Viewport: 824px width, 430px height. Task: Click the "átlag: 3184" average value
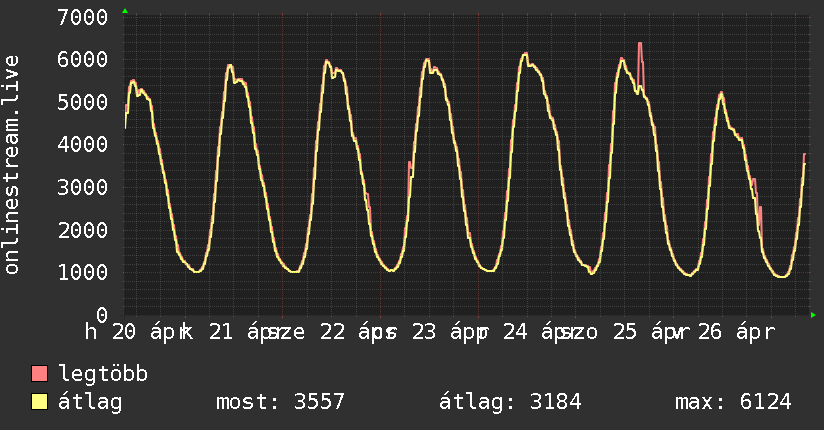coord(510,402)
